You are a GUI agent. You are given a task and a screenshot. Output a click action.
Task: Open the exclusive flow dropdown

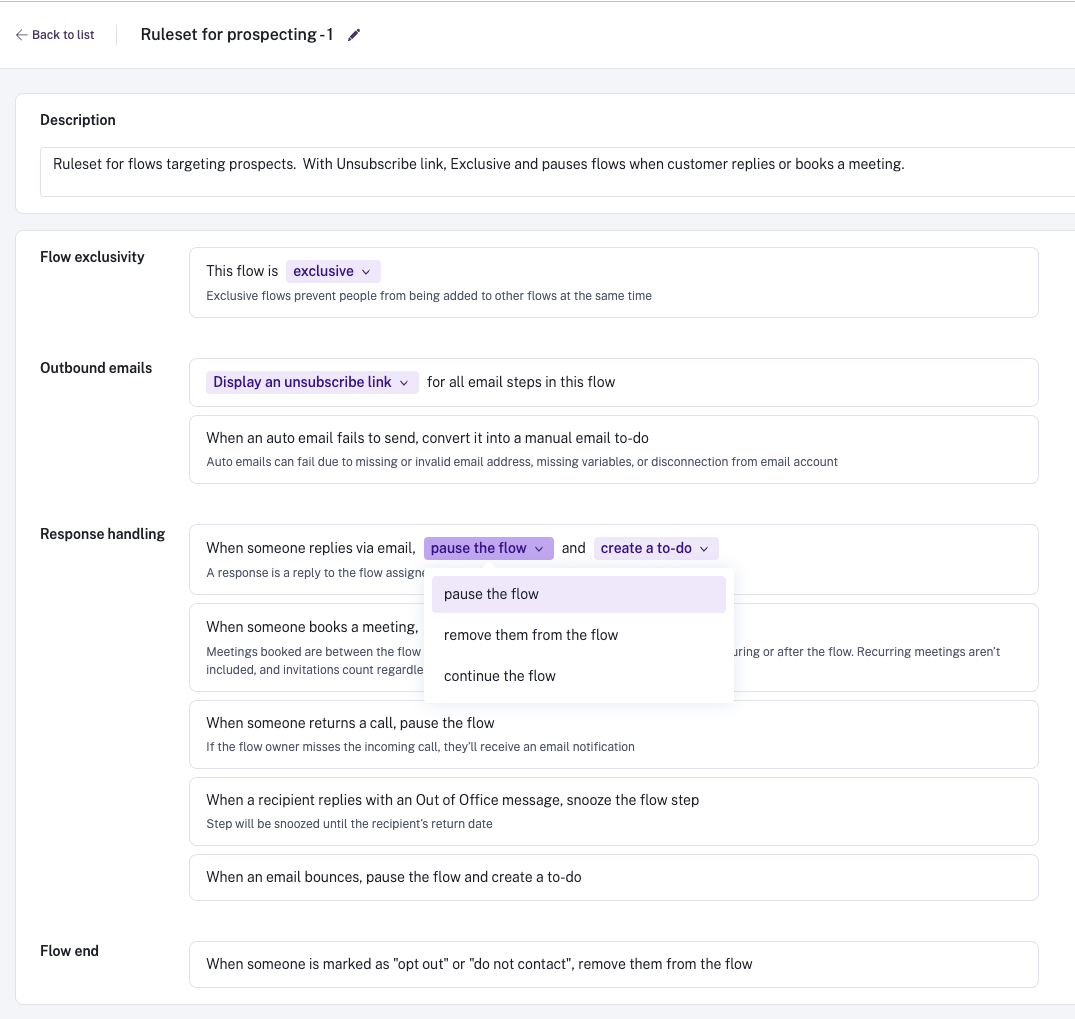coord(333,272)
